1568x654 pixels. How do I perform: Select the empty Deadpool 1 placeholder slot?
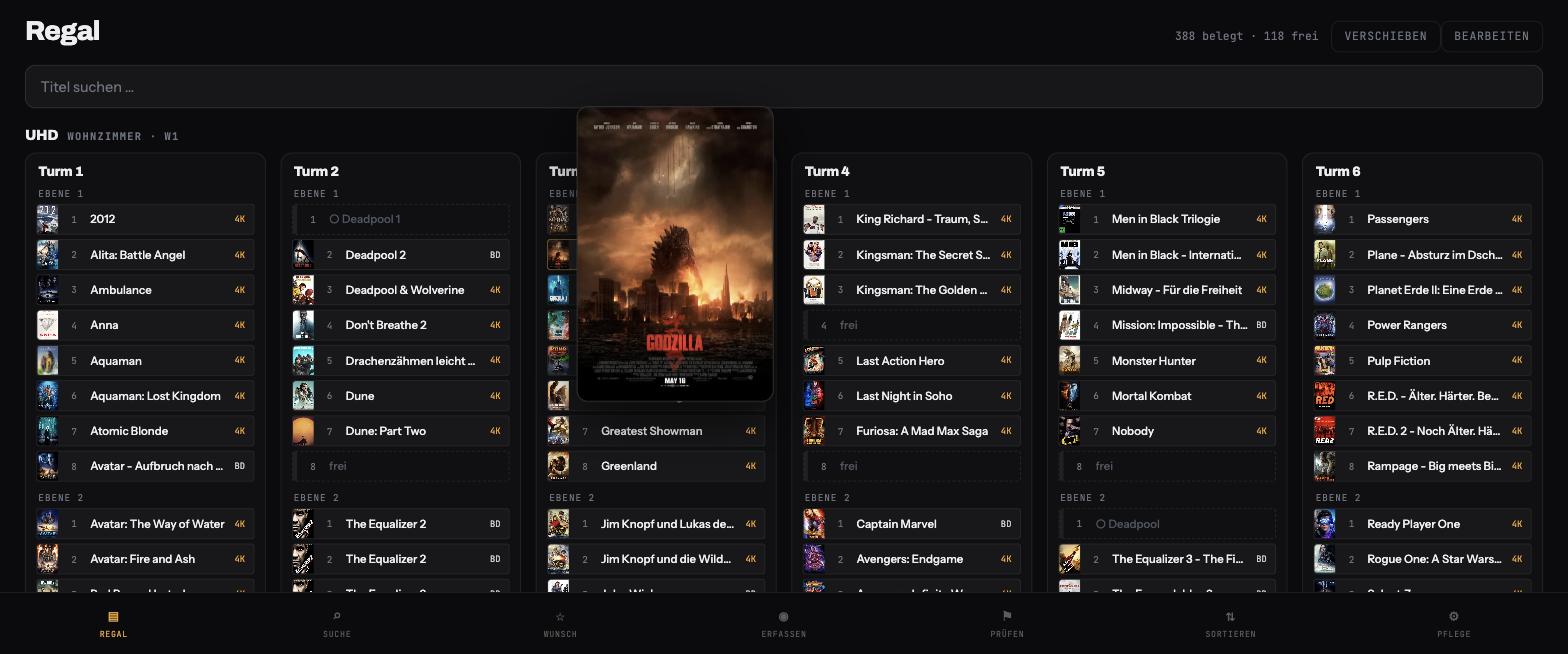click(x=401, y=219)
